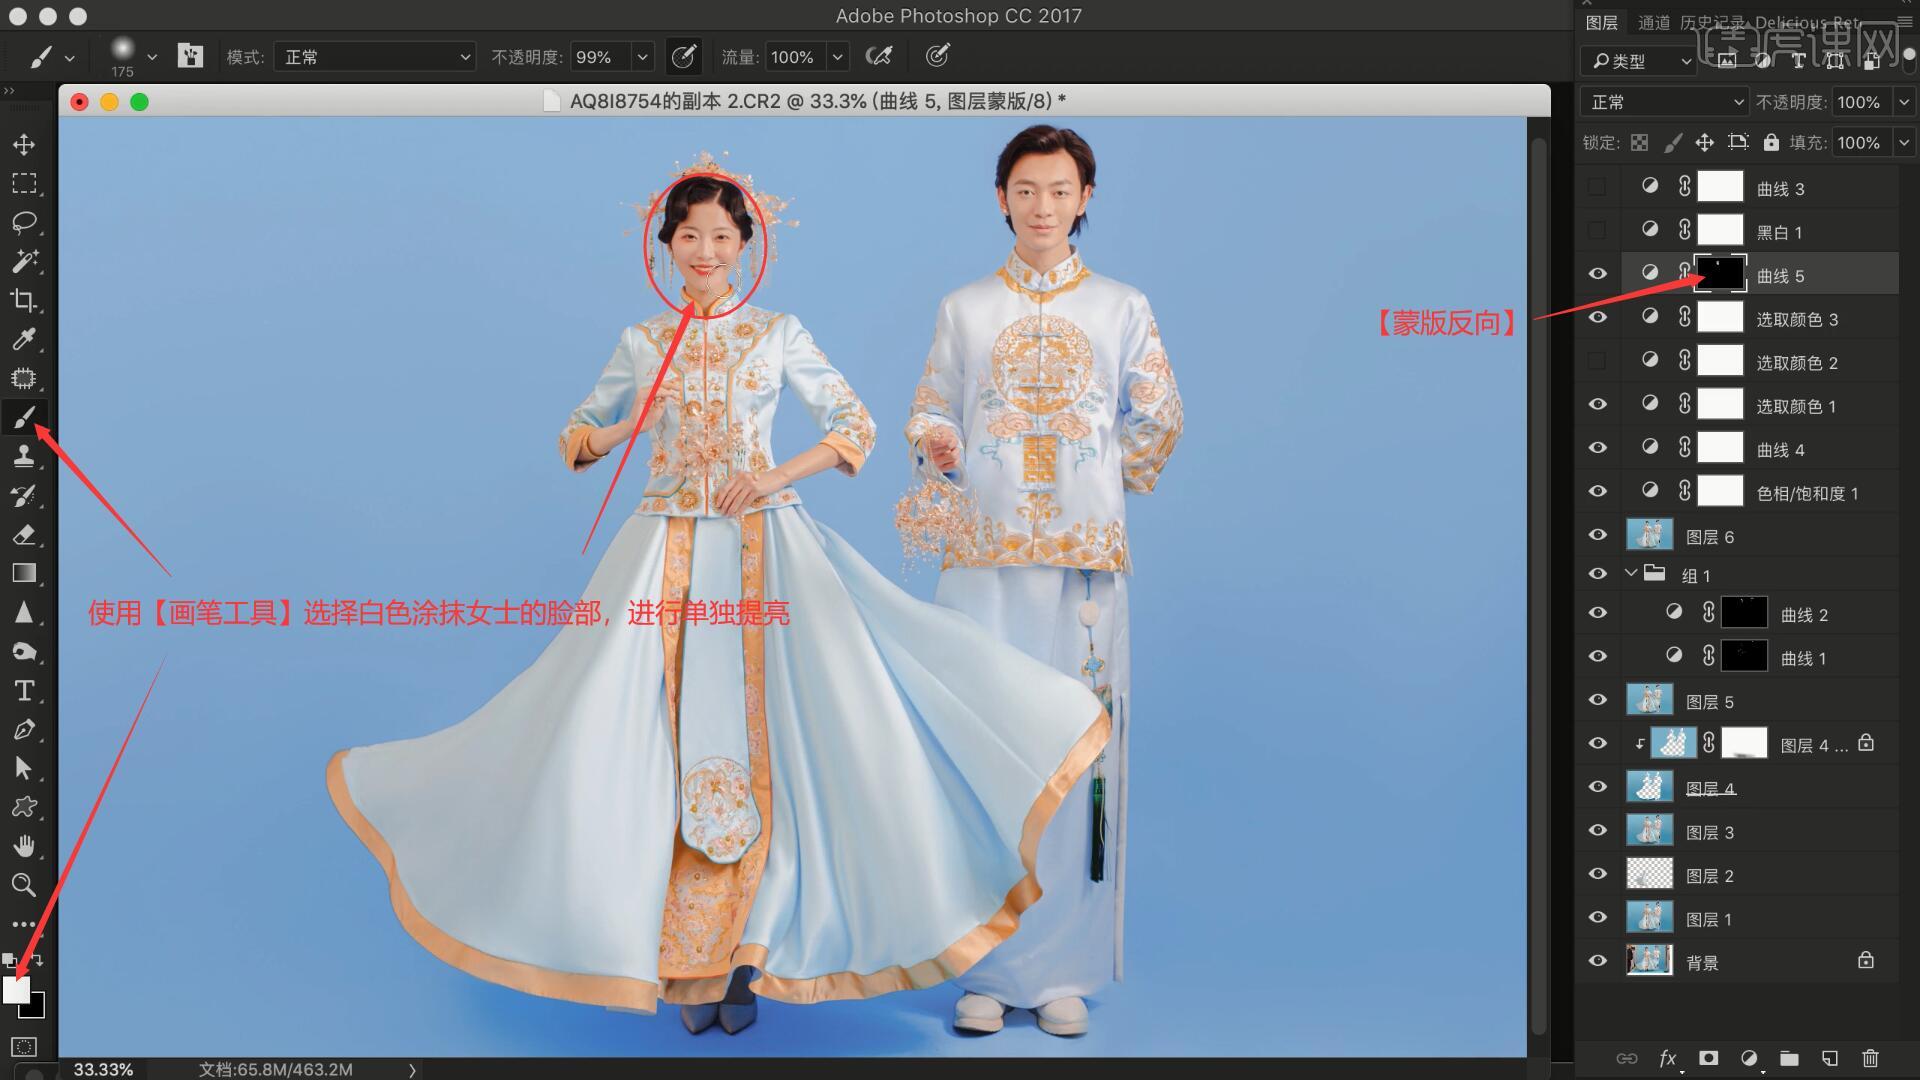Add a layer mask from panel bottom
The image size is (1920, 1080).
tap(1708, 1058)
